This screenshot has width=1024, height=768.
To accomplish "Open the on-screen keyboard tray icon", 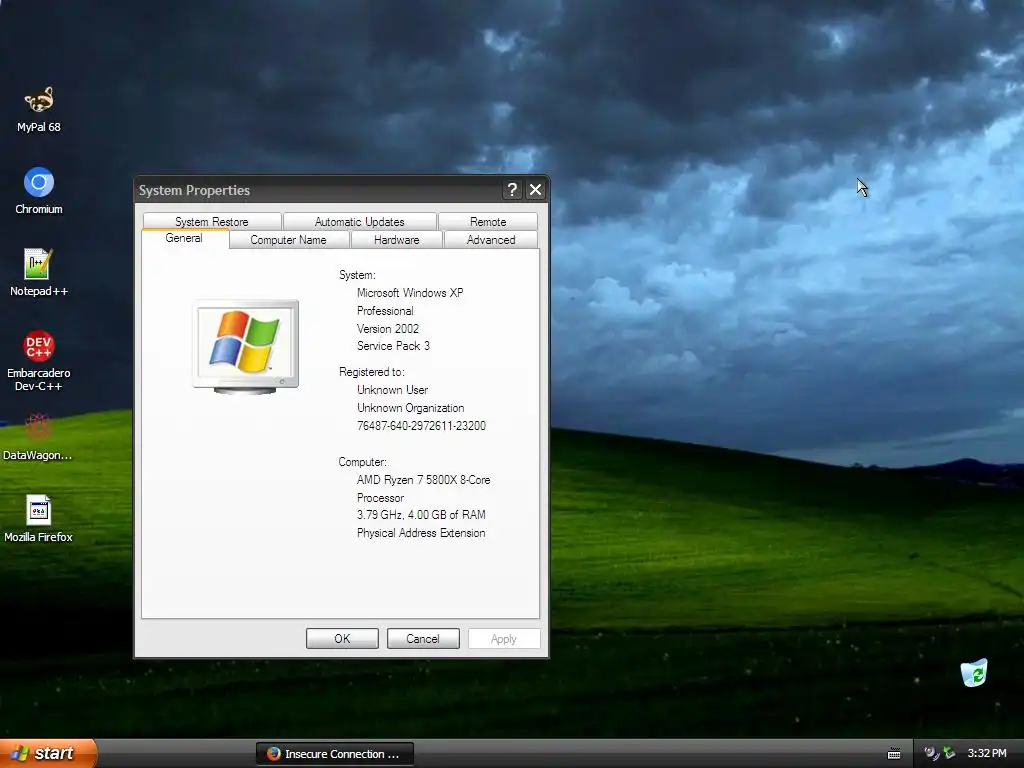I will click(x=894, y=754).
